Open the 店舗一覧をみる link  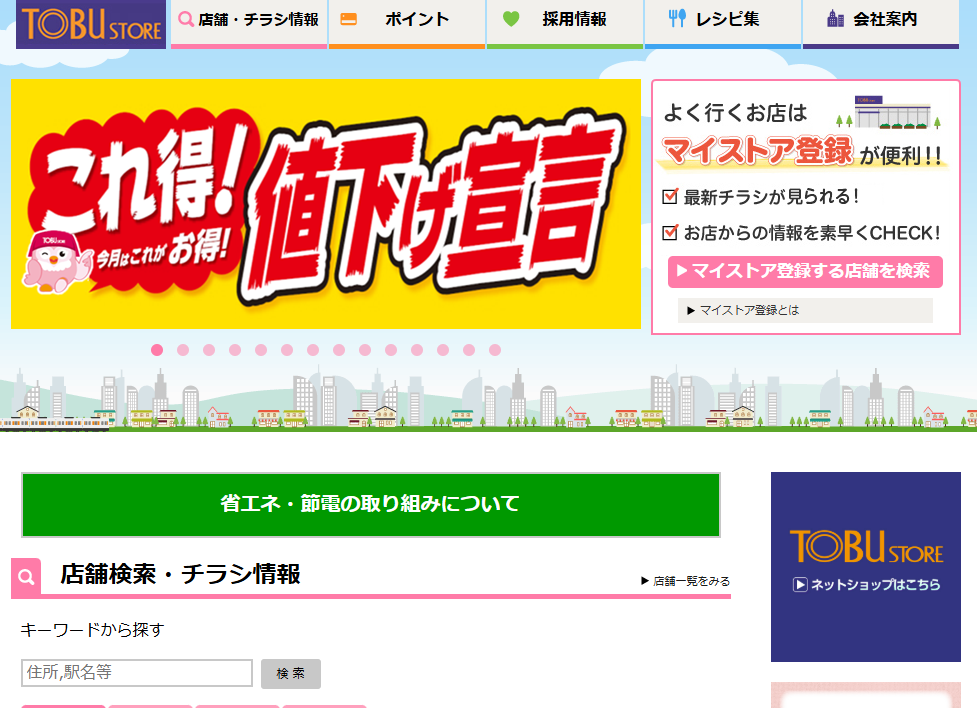685,581
